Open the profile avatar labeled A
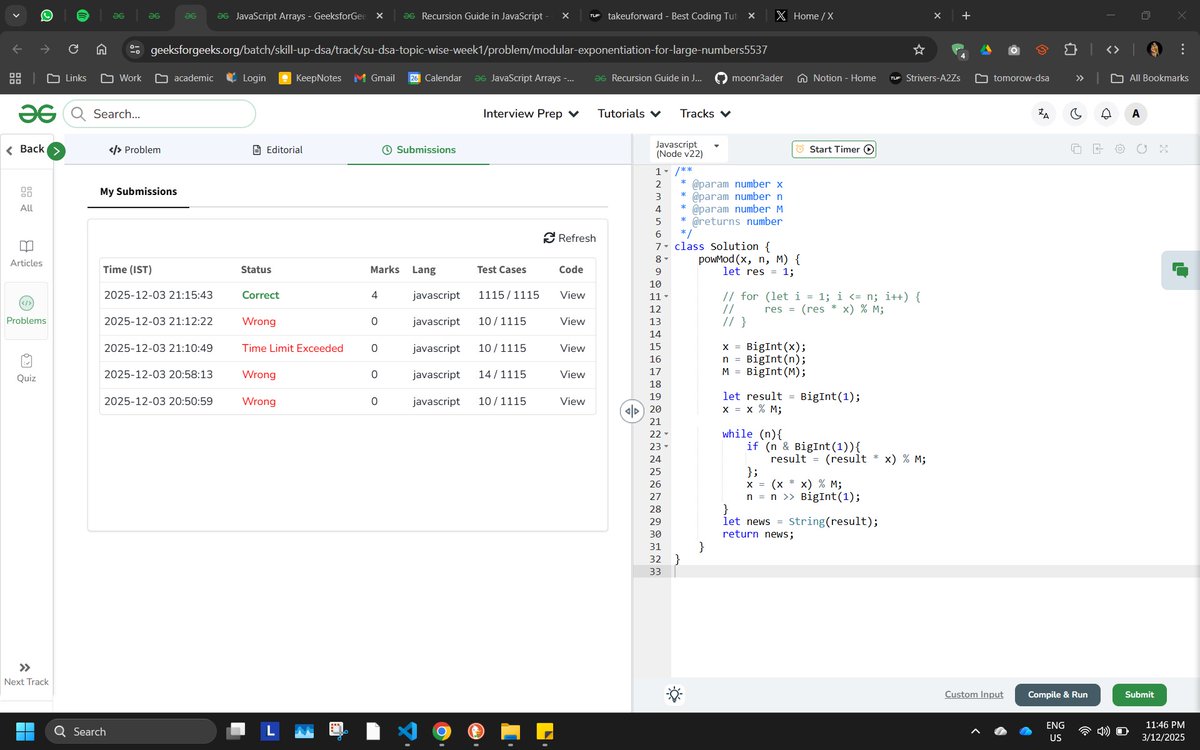The image size is (1200, 750). 1135,114
